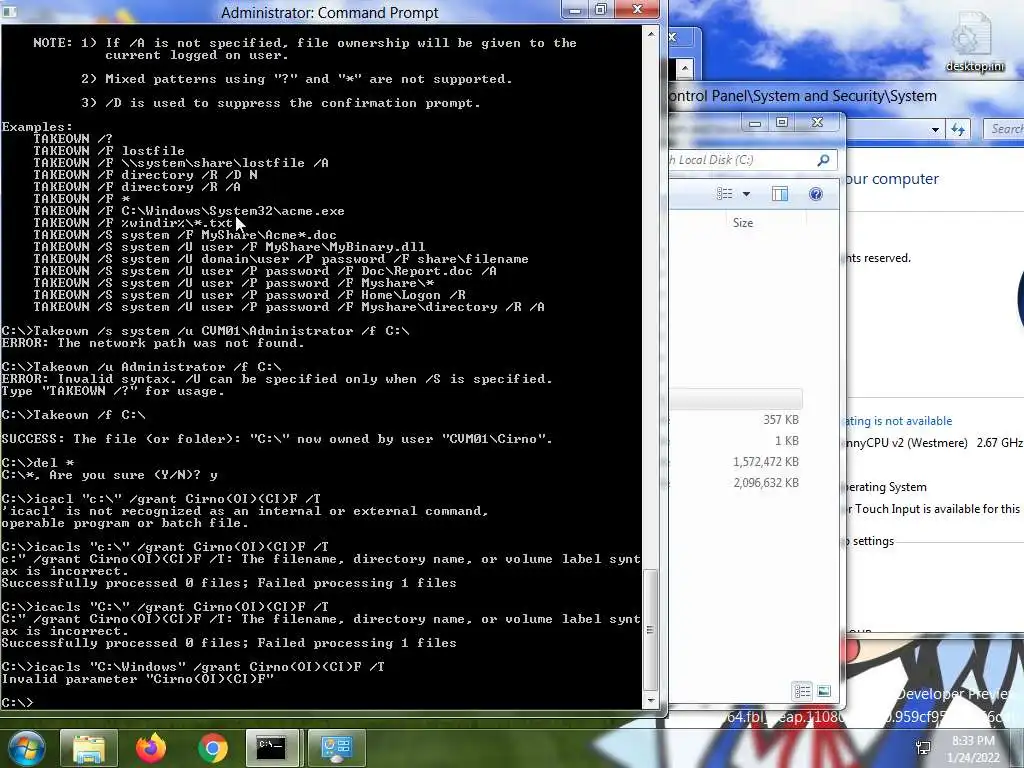1024x768 pixels.
Task: Click Explorer change view icon
Action: coord(724,194)
